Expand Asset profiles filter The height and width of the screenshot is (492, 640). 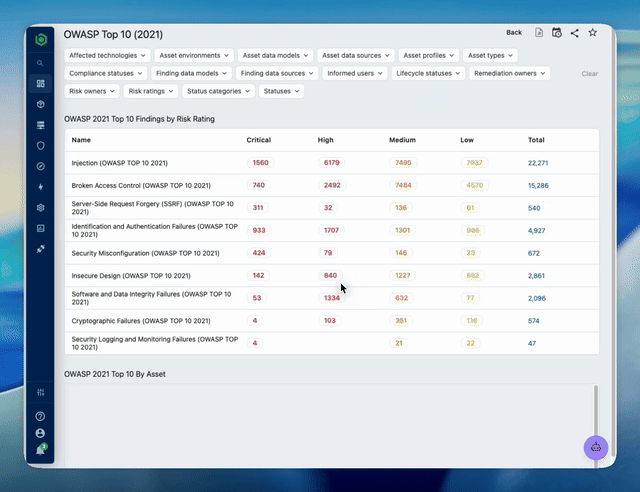point(429,56)
